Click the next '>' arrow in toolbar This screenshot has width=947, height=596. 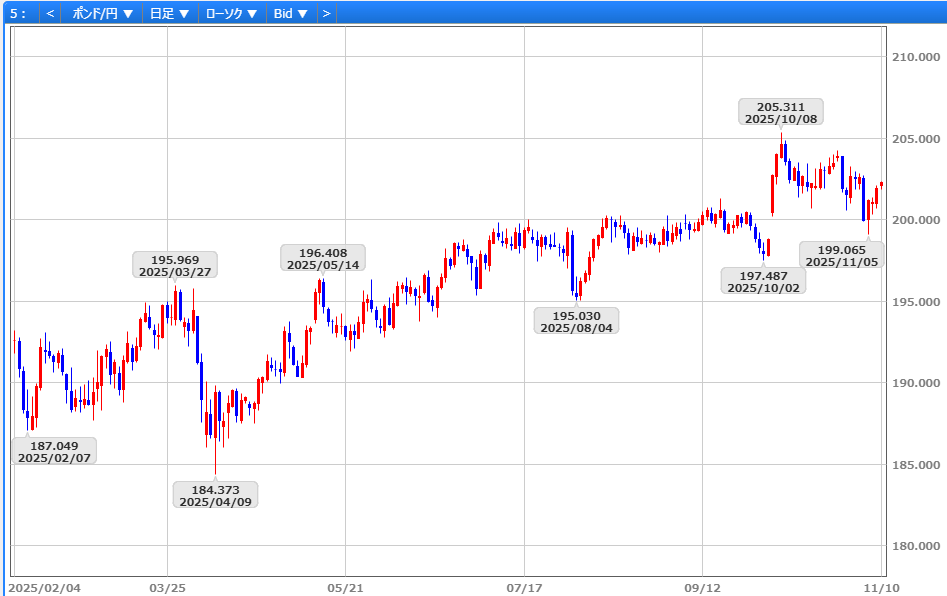(325, 13)
